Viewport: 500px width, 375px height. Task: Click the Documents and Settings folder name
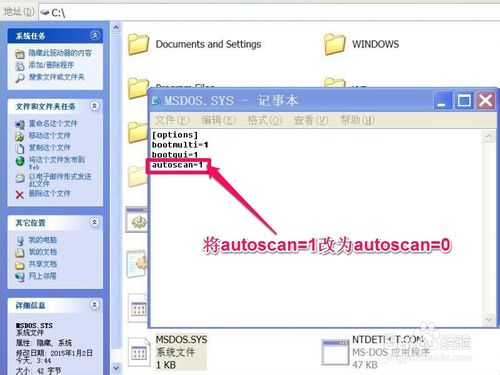[x=208, y=44]
